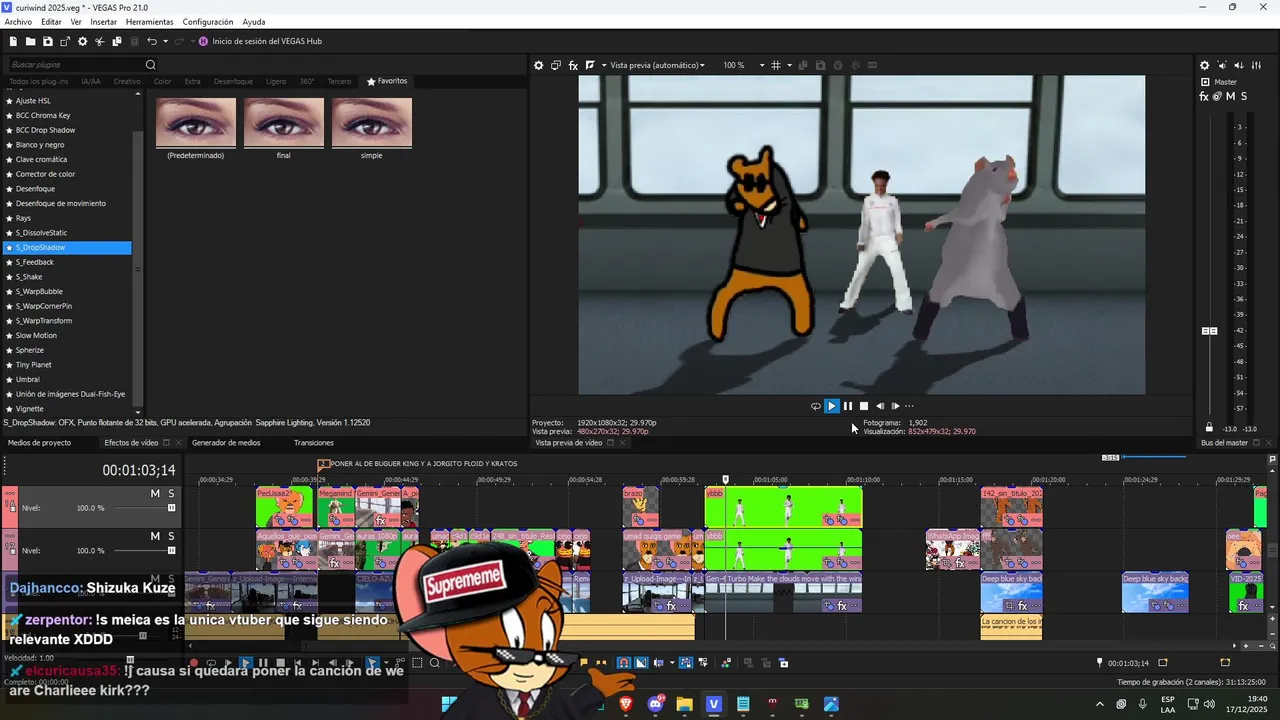Open Master bus fx button
This screenshot has width=1280, height=720.
pos(1204,96)
